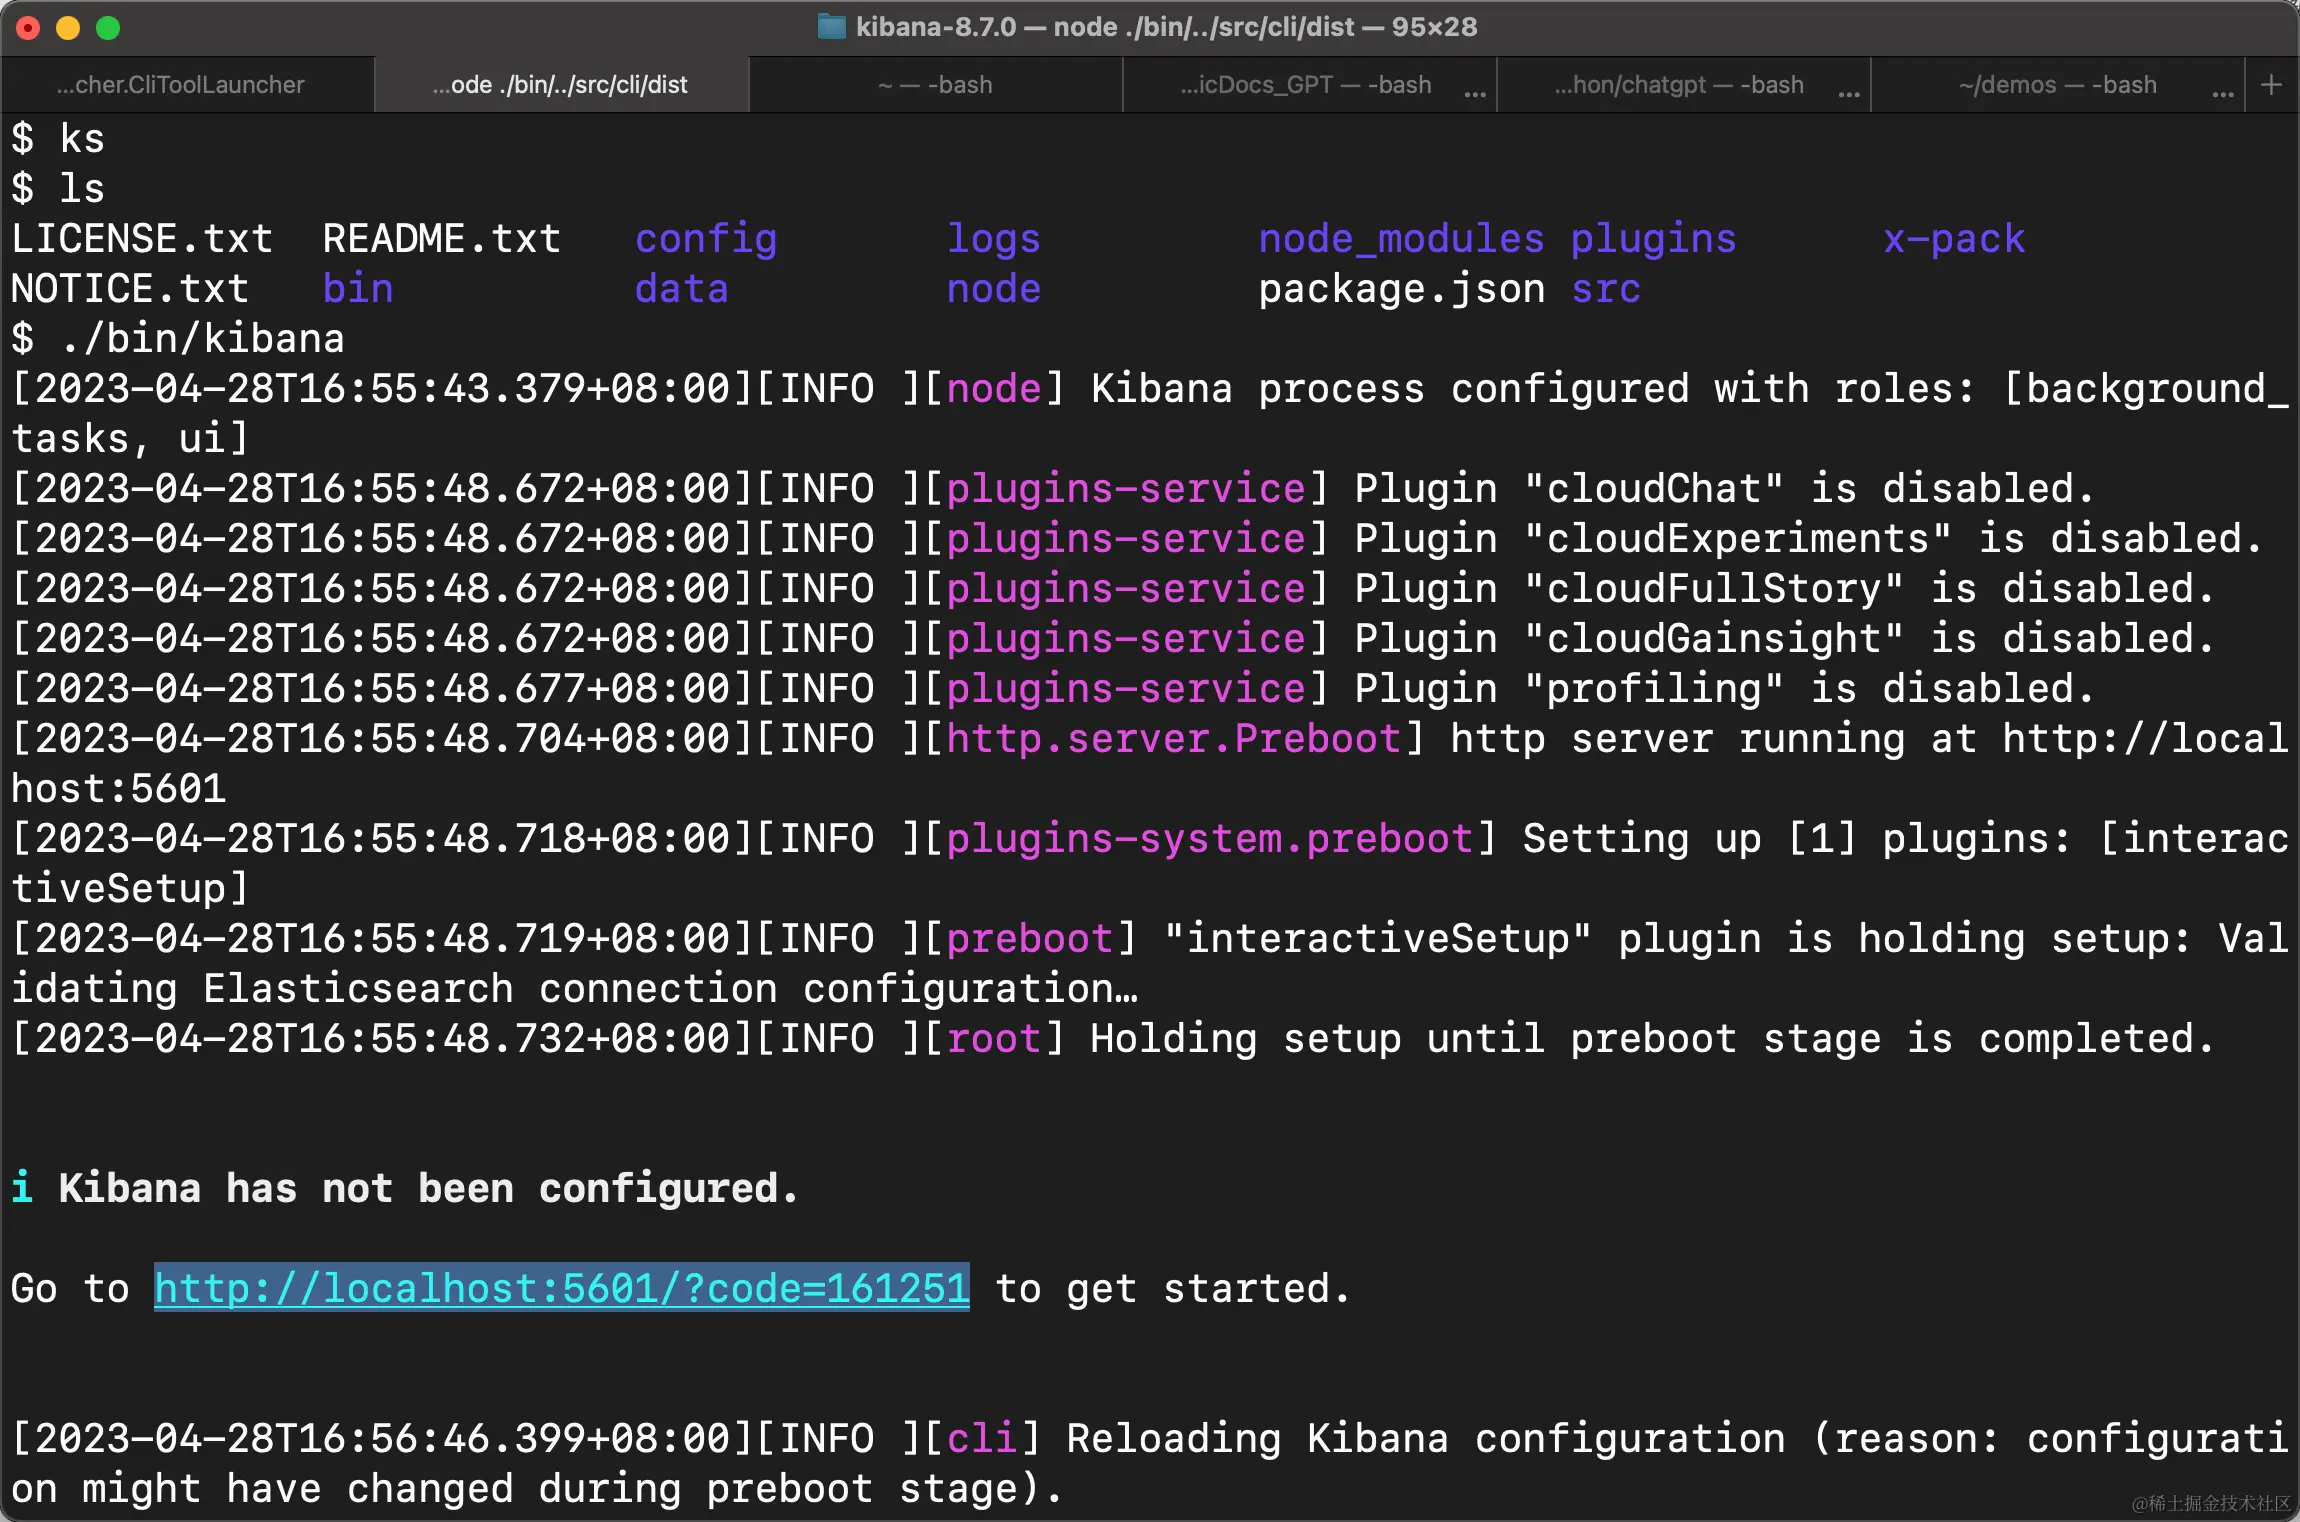Image resolution: width=2300 pixels, height=1522 pixels.
Task: Click the cyan info 'i' symbol
Action: (x=22, y=1188)
